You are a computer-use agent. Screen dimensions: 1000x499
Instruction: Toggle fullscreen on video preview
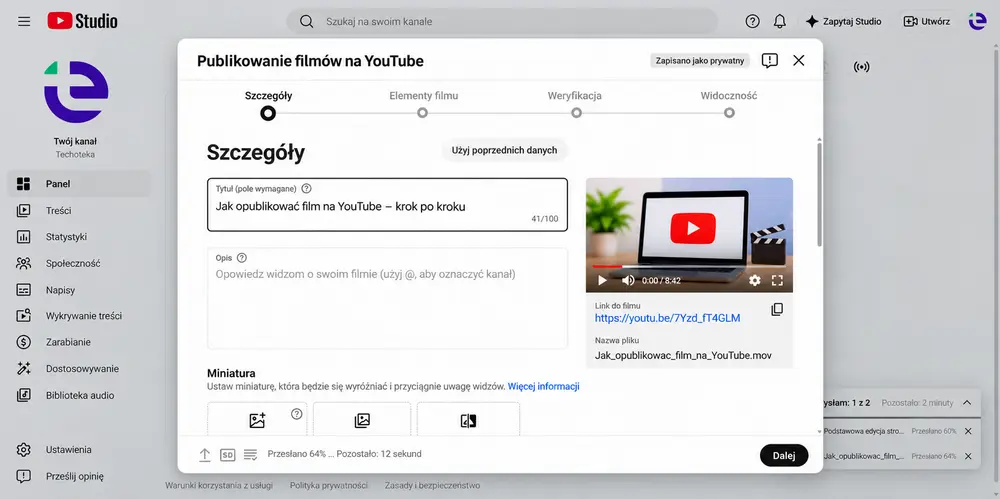point(777,280)
